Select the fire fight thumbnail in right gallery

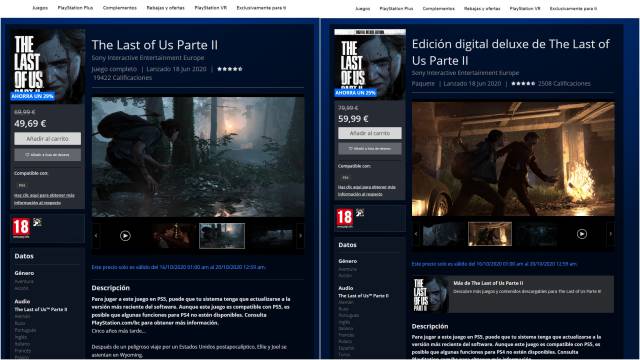(x=490, y=234)
